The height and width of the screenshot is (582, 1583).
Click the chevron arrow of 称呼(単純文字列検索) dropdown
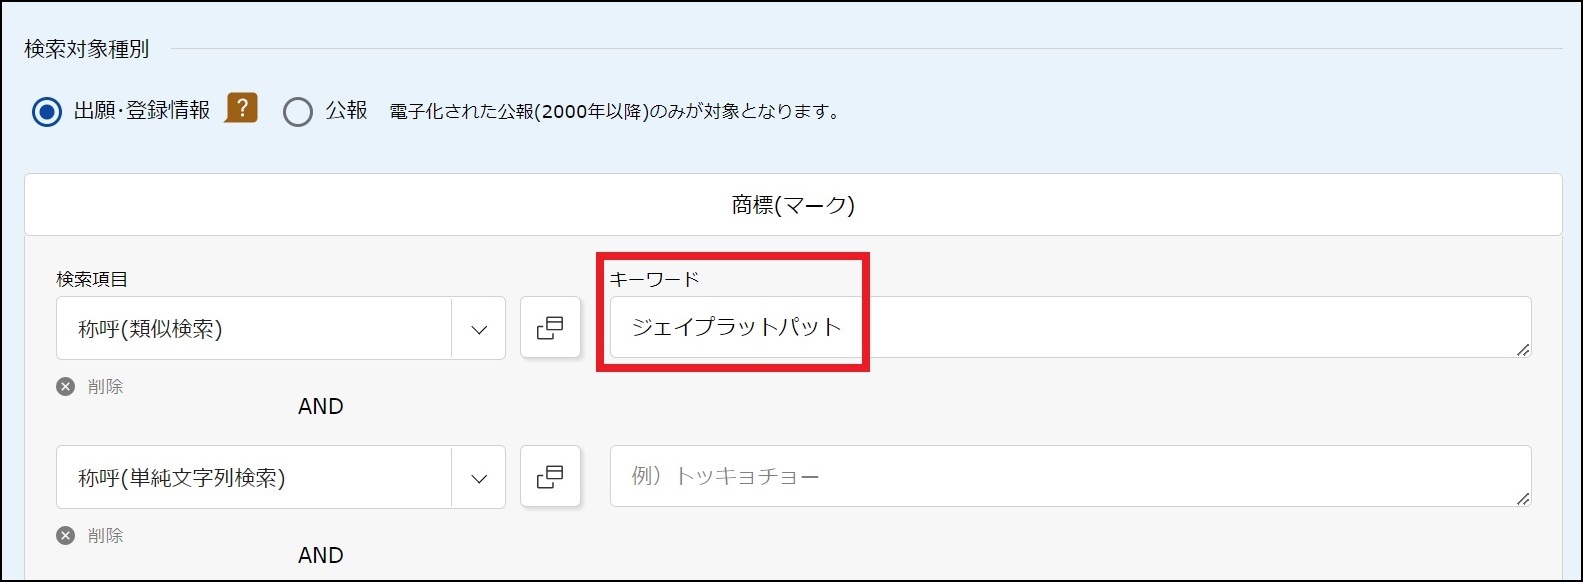479,478
